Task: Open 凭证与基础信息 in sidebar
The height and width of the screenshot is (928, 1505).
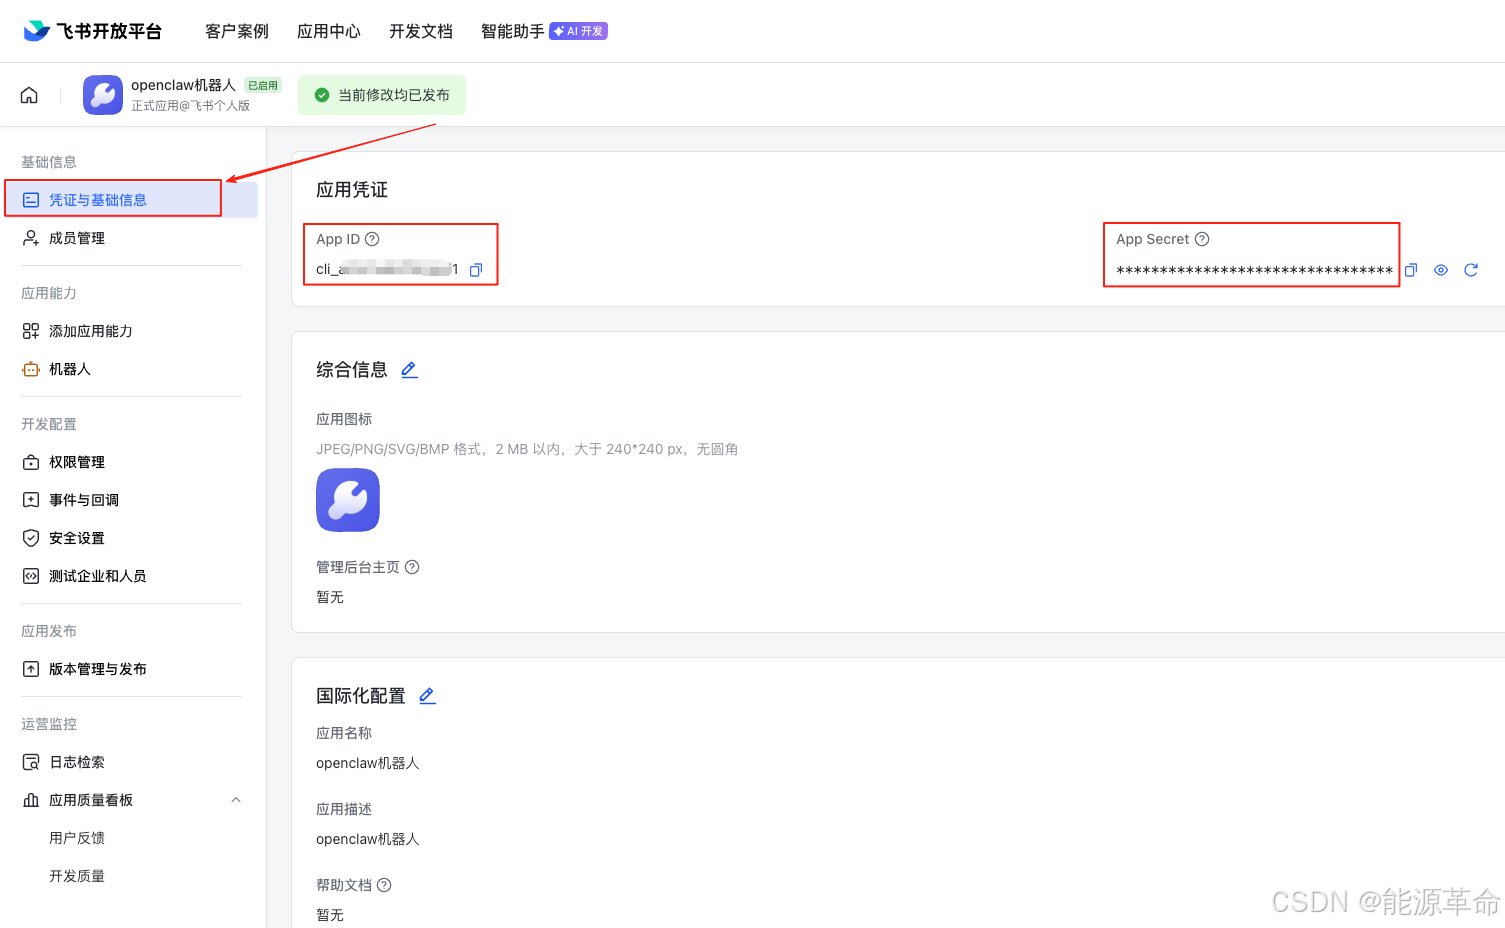Action: pyautogui.click(x=131, y=200)
